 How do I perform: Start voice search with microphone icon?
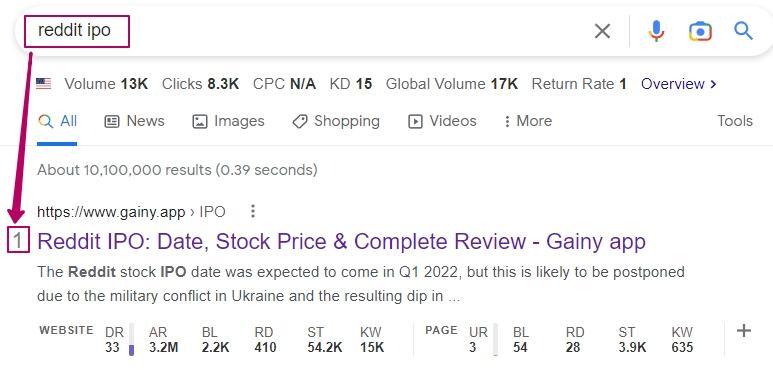[656, 32]
